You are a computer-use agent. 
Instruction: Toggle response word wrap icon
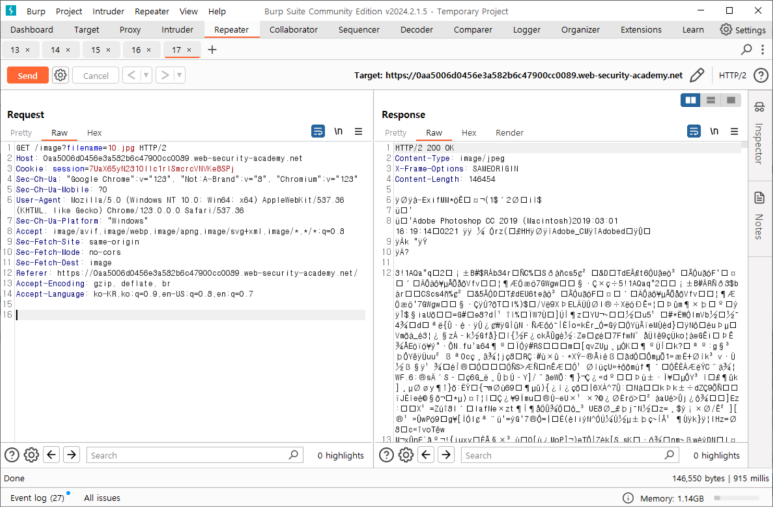coord(694,131)
